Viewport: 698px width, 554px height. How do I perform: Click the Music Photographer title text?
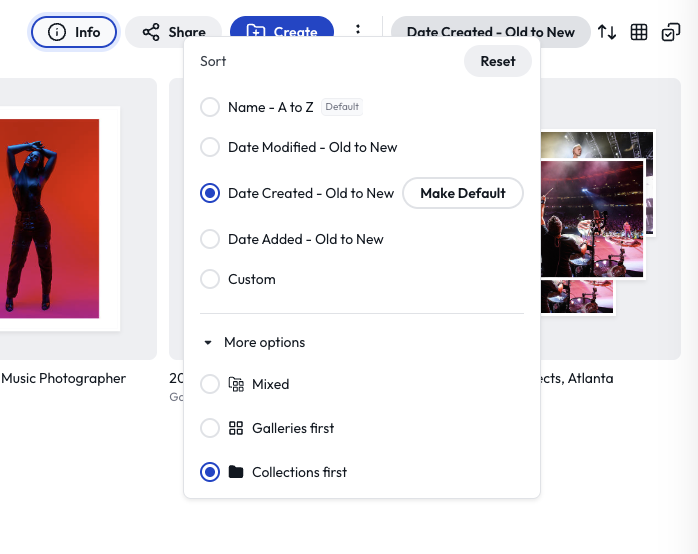click(64, 378)
